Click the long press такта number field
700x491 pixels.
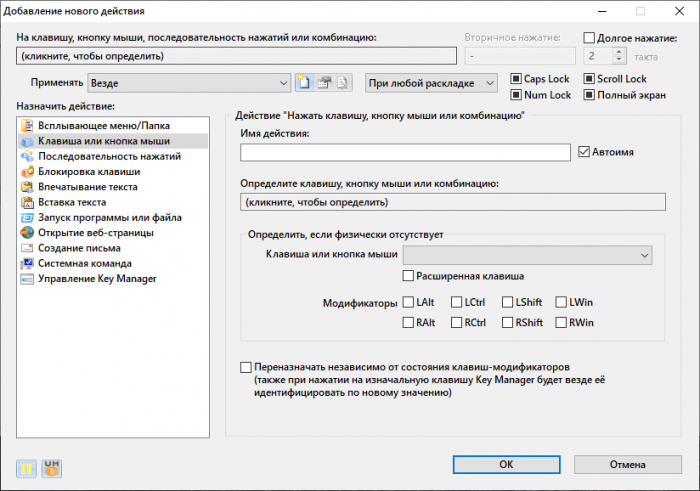pyautogui.click(x=599, y=56)
